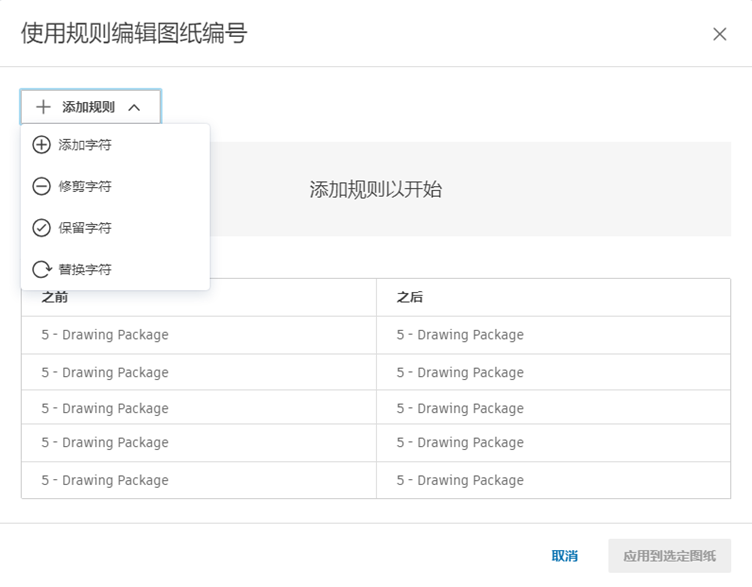Image resolution: width=752 pixels, height=587 pixels.
Task: Click the 修剪字符 minus-circle icon
Action: (41, 186)
